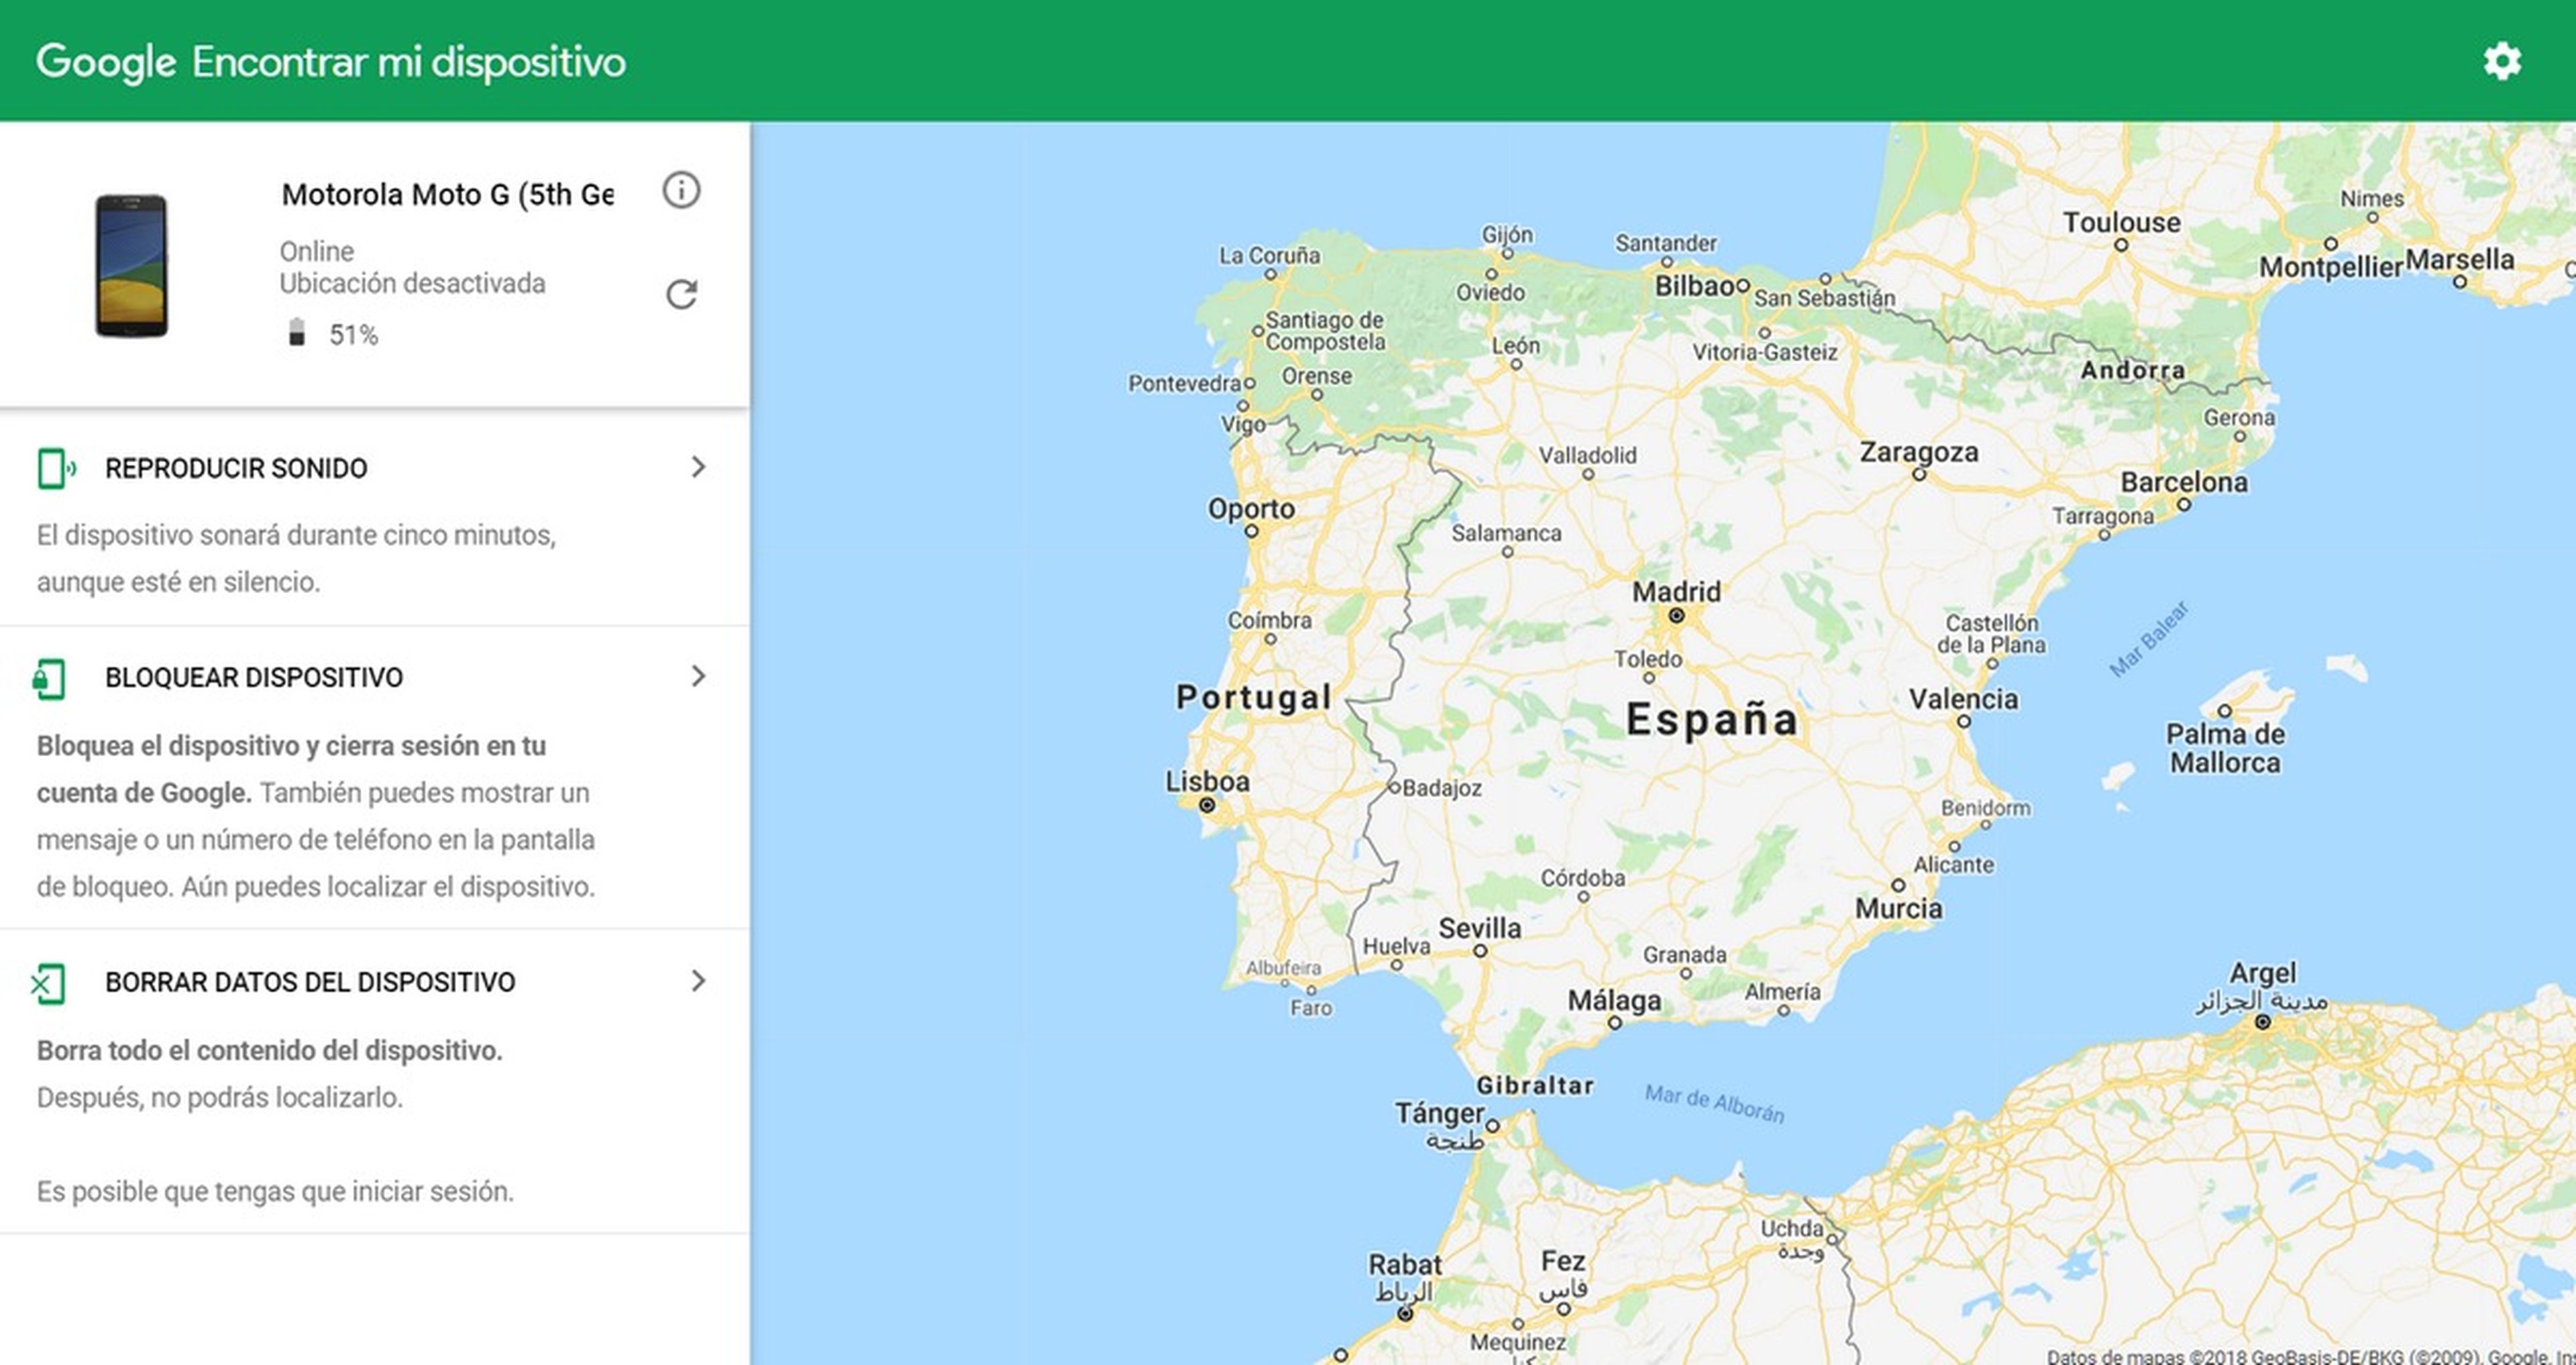Click the battery level icon
The height and width of the screenshot is (1365, 2576).
click(x=296, y=333)
